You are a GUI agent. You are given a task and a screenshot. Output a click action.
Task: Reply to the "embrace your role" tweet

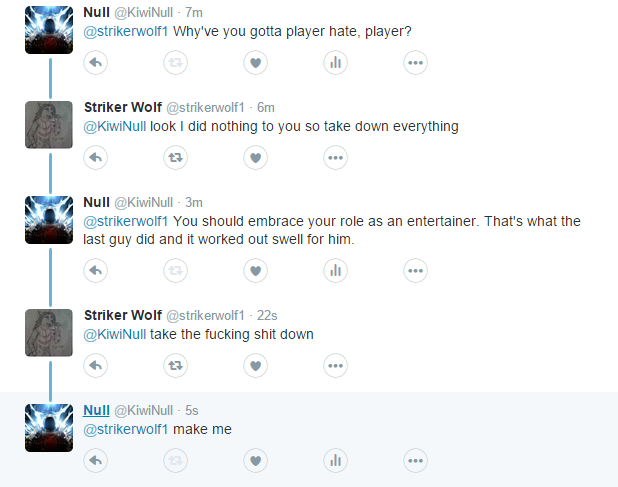[x=95, y=271]
